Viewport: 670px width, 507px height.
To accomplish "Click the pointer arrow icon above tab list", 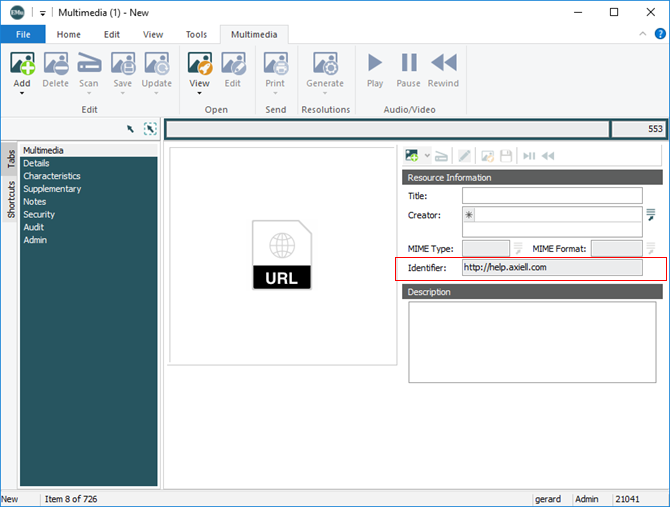I will point(130,129).
